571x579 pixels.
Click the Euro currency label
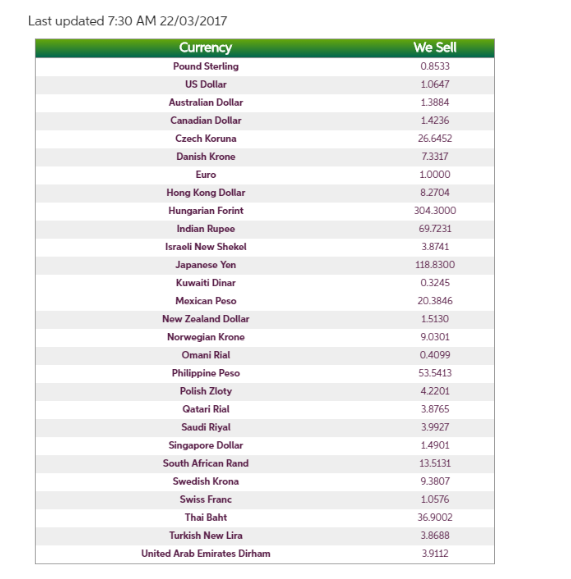point(206,174)
